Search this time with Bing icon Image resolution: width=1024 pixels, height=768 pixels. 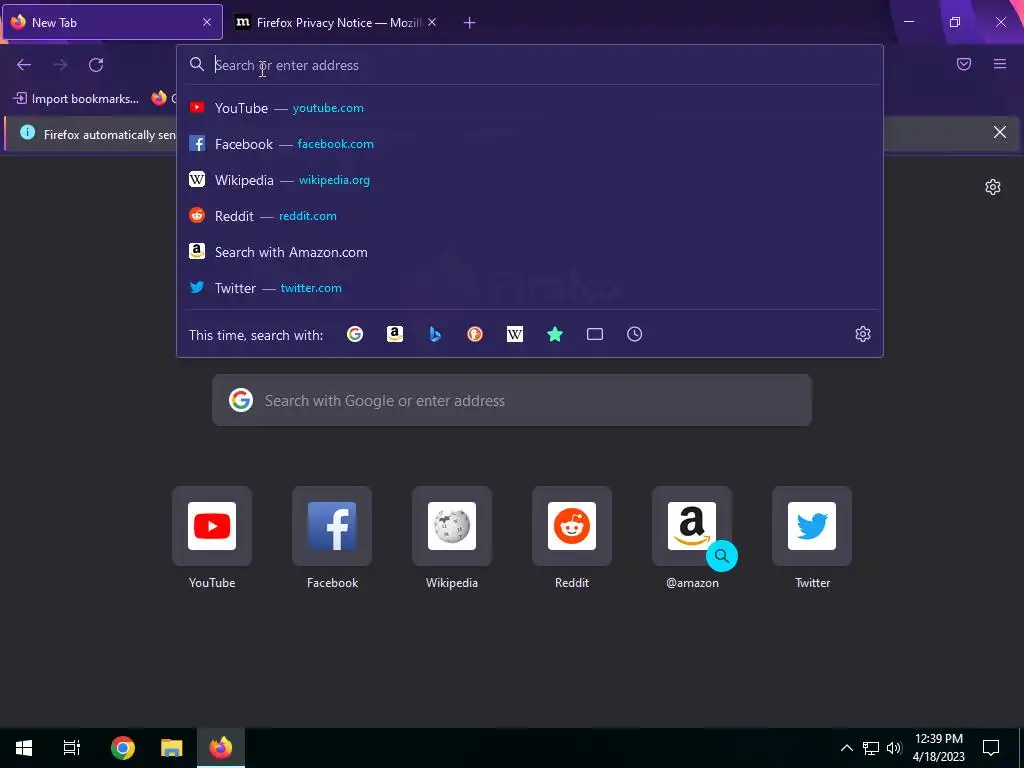click(435, 334)
